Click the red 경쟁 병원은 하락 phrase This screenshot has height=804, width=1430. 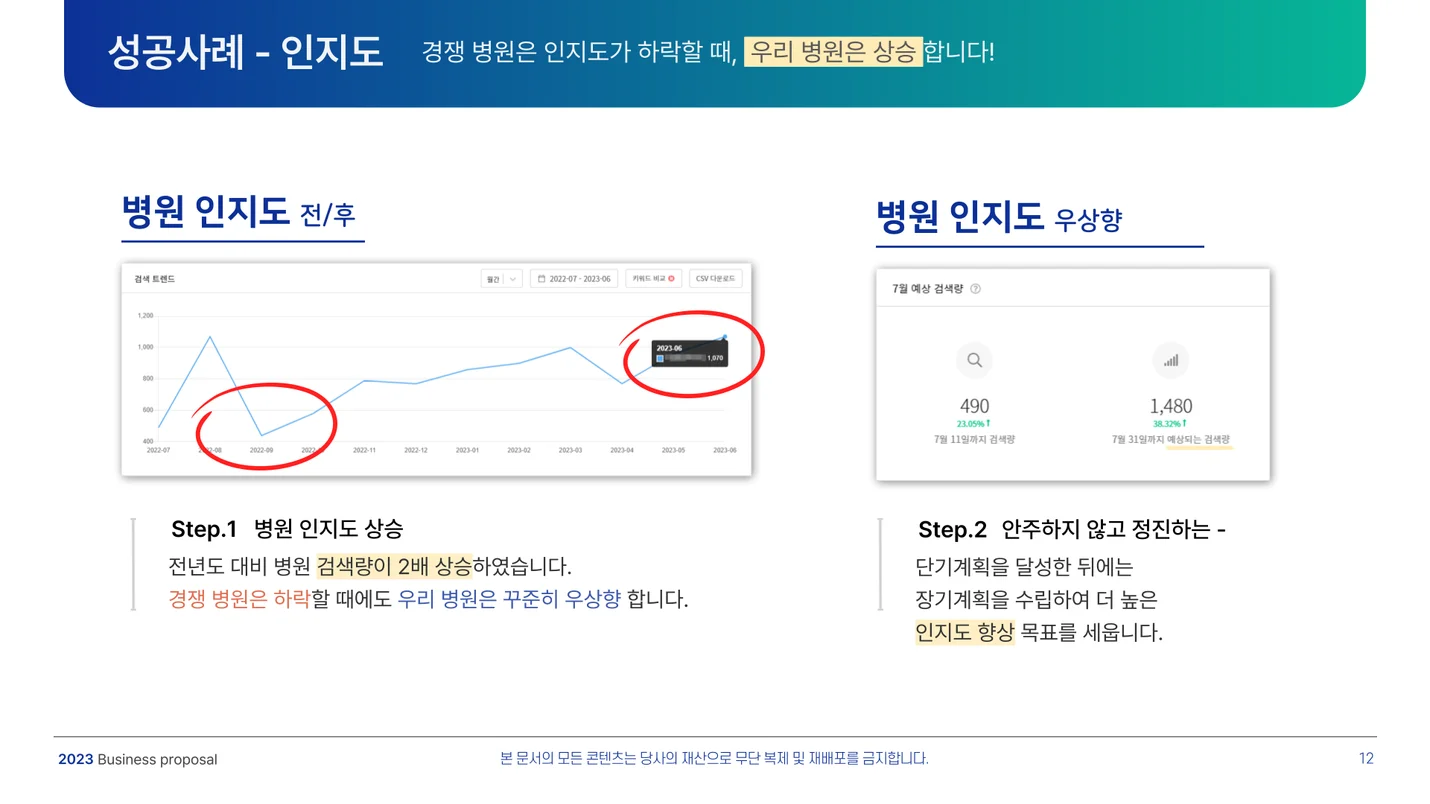point(239,600)
